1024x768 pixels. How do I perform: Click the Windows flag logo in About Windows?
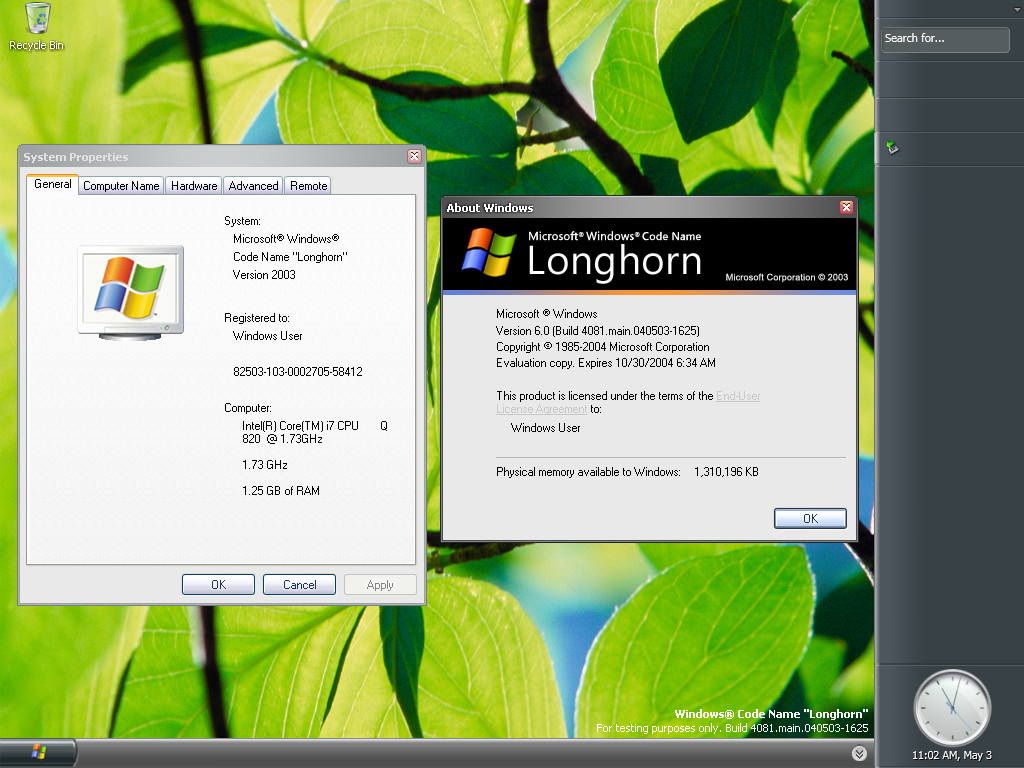(x=489, y=252)
